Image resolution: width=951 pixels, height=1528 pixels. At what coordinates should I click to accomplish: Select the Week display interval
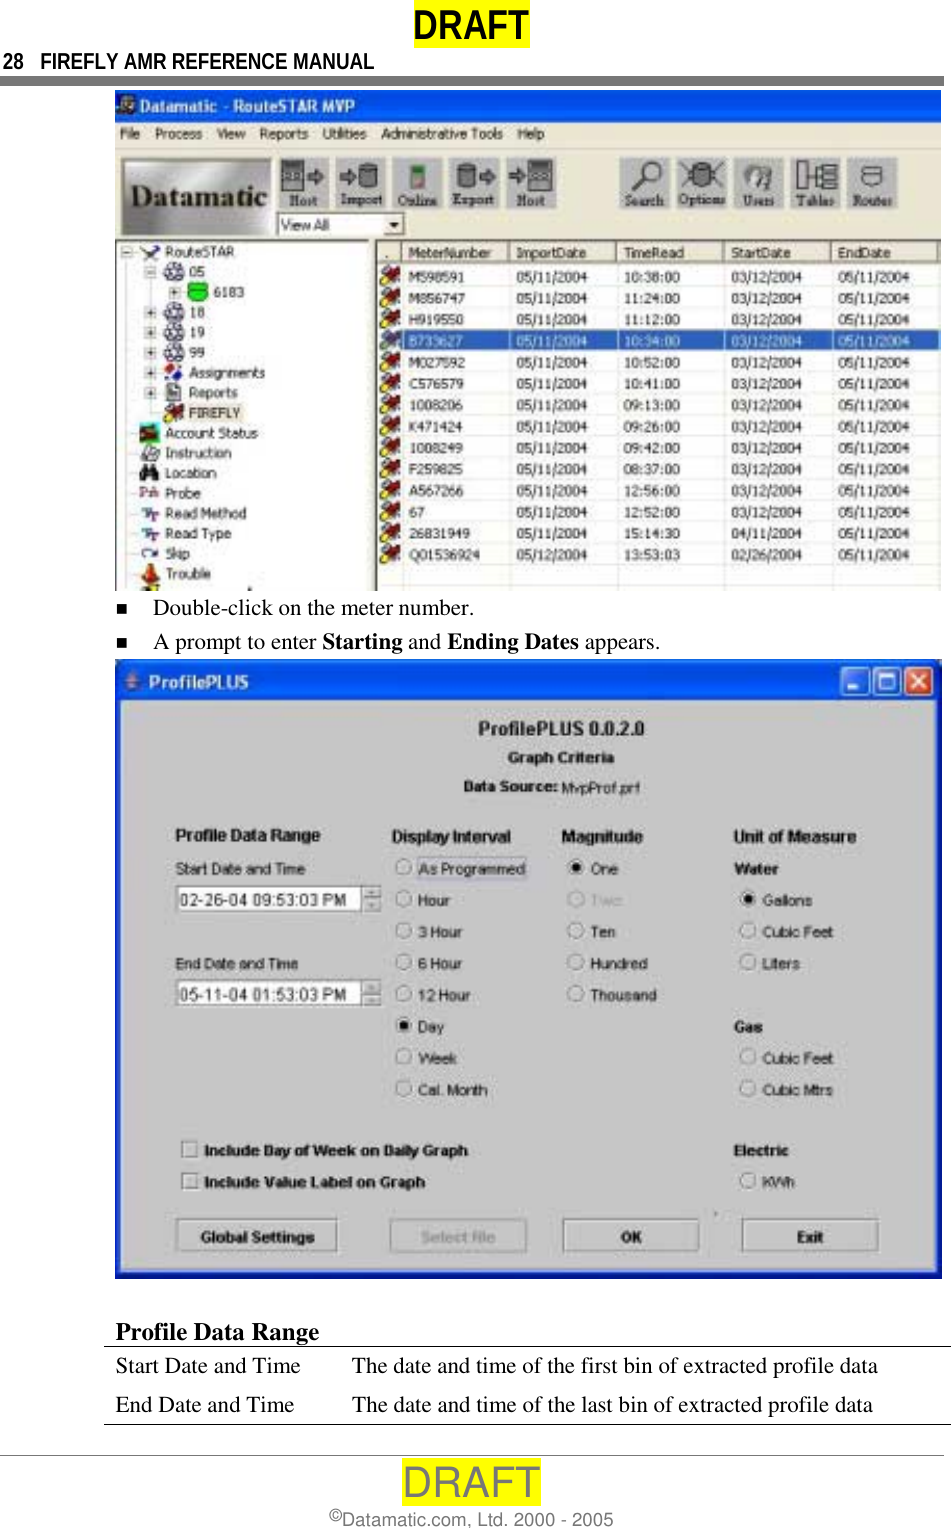[x=403, y=1057]
